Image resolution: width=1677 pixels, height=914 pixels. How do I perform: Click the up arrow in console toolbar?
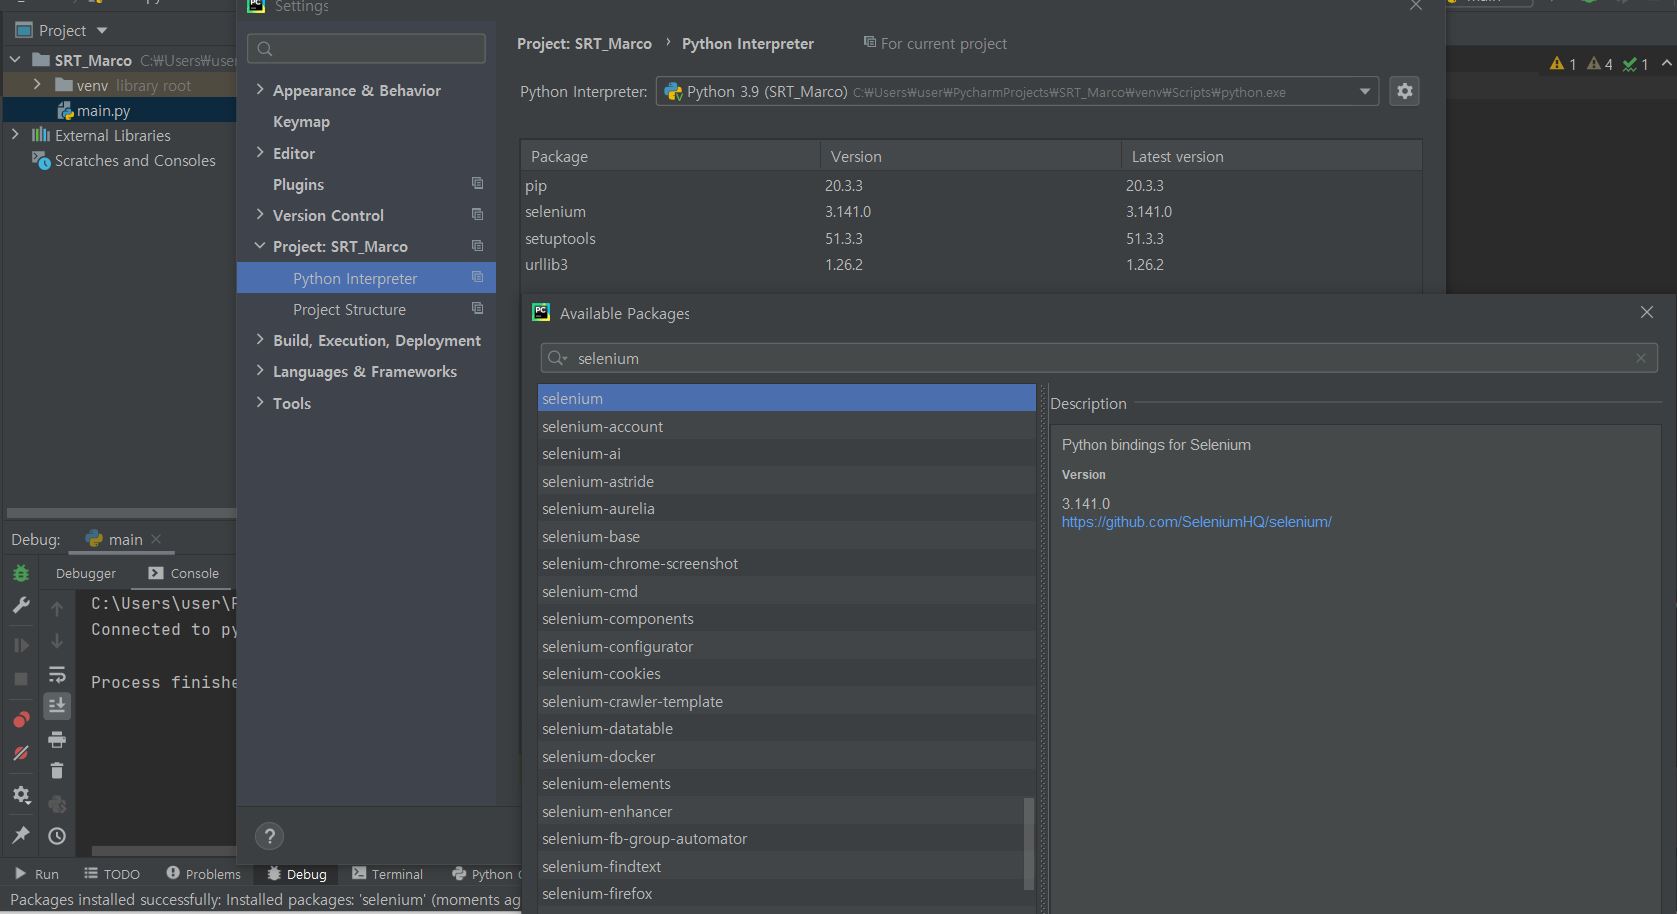pyautogui.click(x=57, y=609)
